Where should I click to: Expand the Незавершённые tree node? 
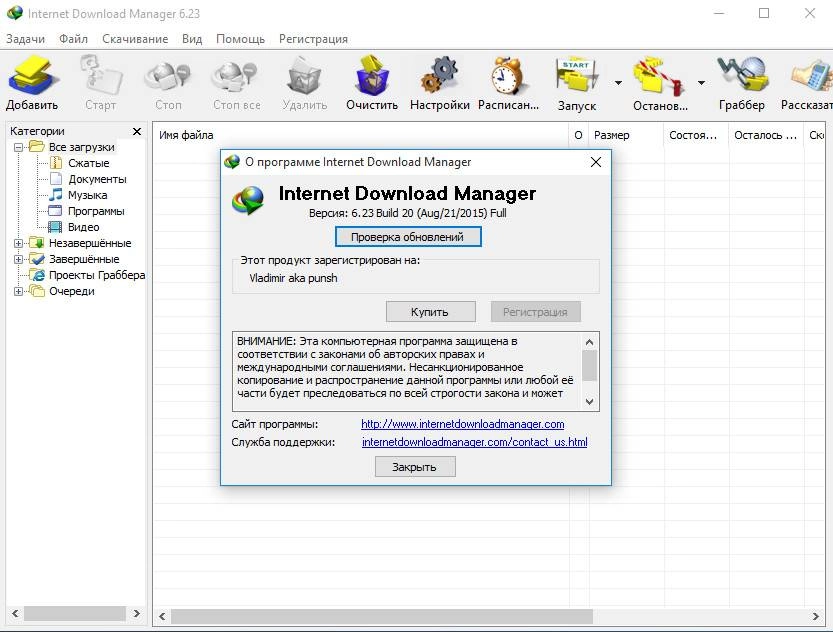coord(19,243)
